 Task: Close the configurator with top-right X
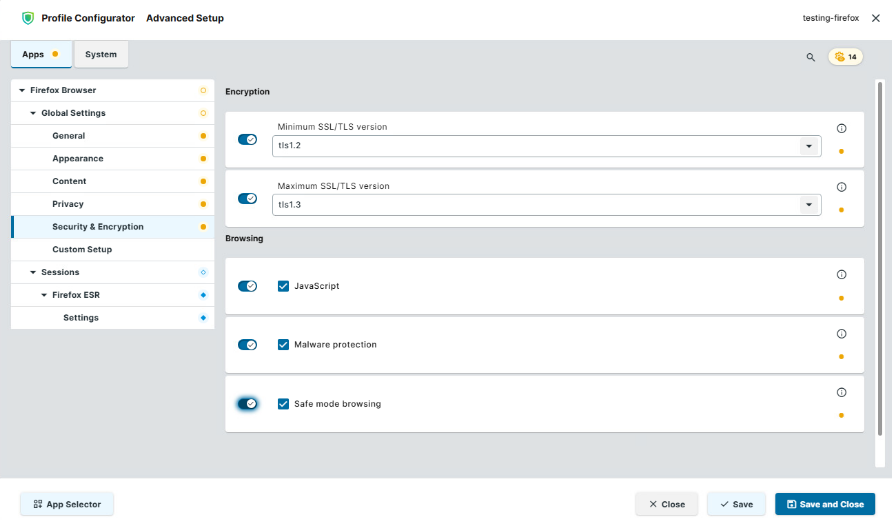click(876, 18)
